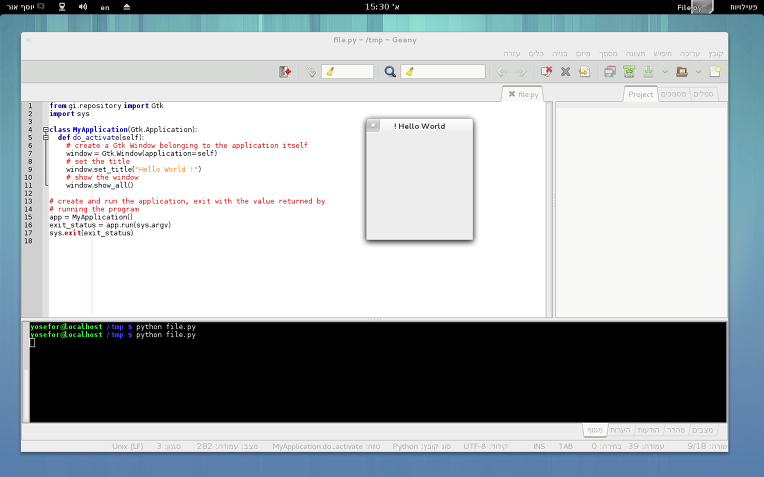764x477 pixels.
Task: Click the 15:30 clock in top bar
Action: [382, 7]
